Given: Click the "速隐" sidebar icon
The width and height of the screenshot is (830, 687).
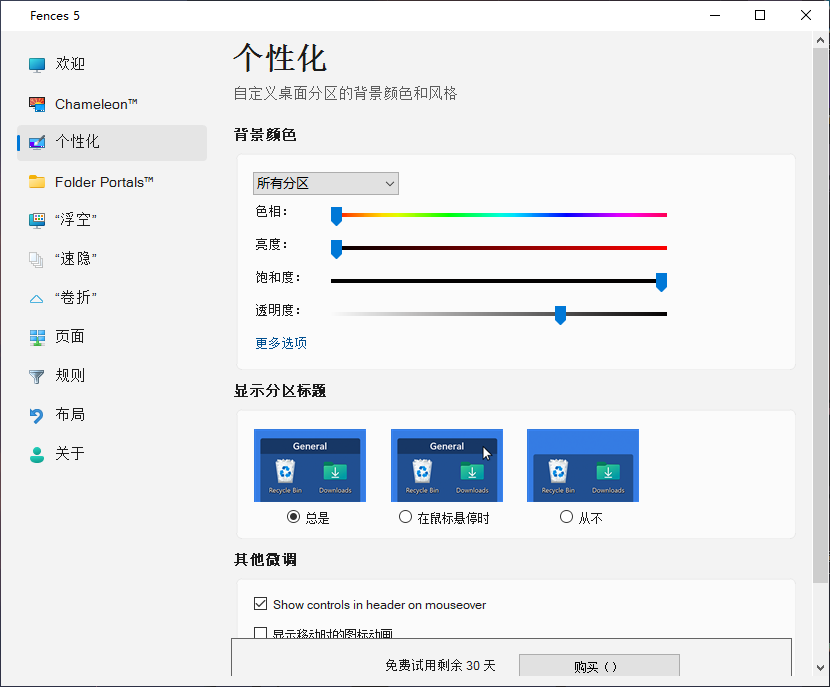Looking at the screenshot, I should pyautogui.click(x=37, y=259).
